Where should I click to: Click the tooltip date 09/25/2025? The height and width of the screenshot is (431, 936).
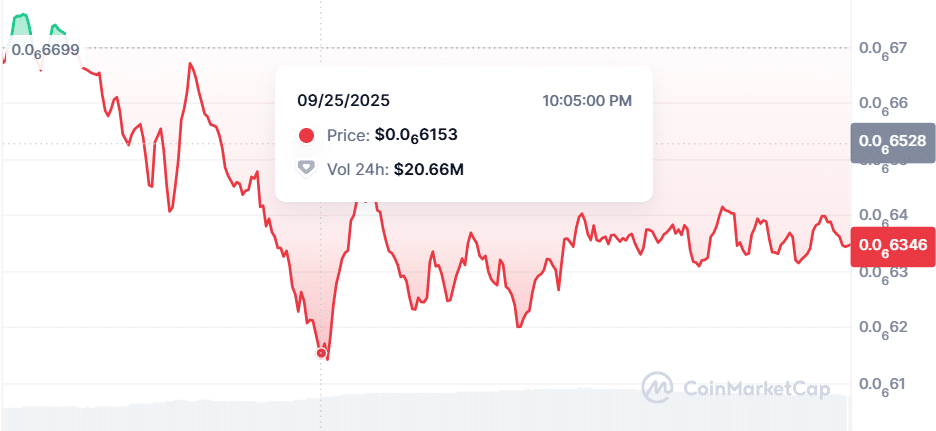pyautogui.click(x=344, y=100)
